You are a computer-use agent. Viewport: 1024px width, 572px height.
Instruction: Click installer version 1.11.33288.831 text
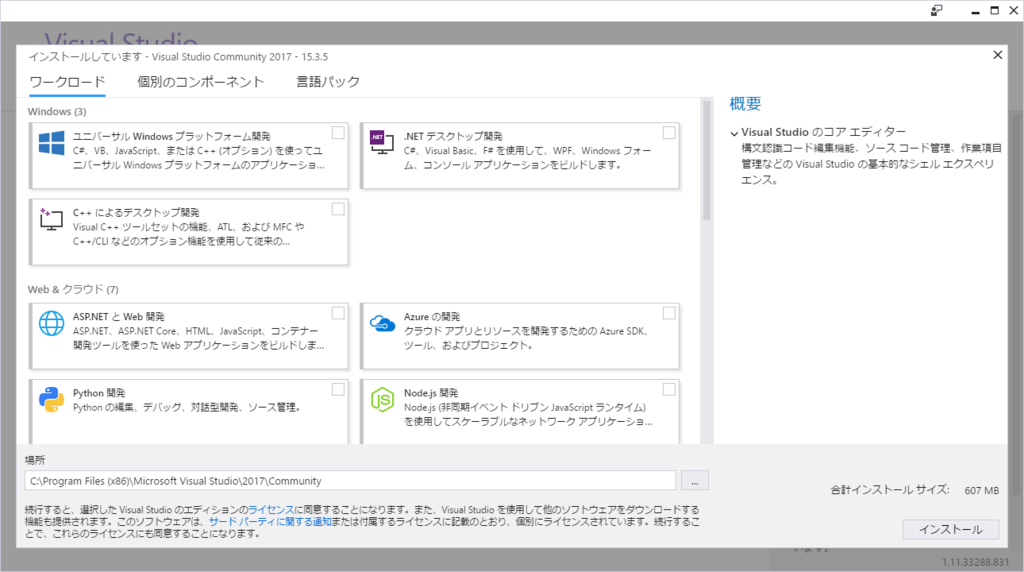coord(976,562)
